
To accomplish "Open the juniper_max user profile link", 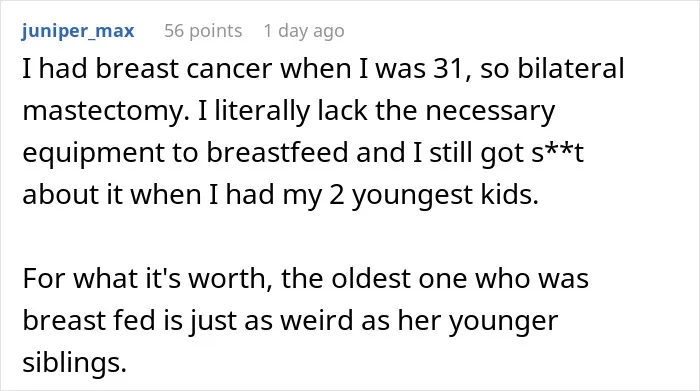I will [78, 31].
